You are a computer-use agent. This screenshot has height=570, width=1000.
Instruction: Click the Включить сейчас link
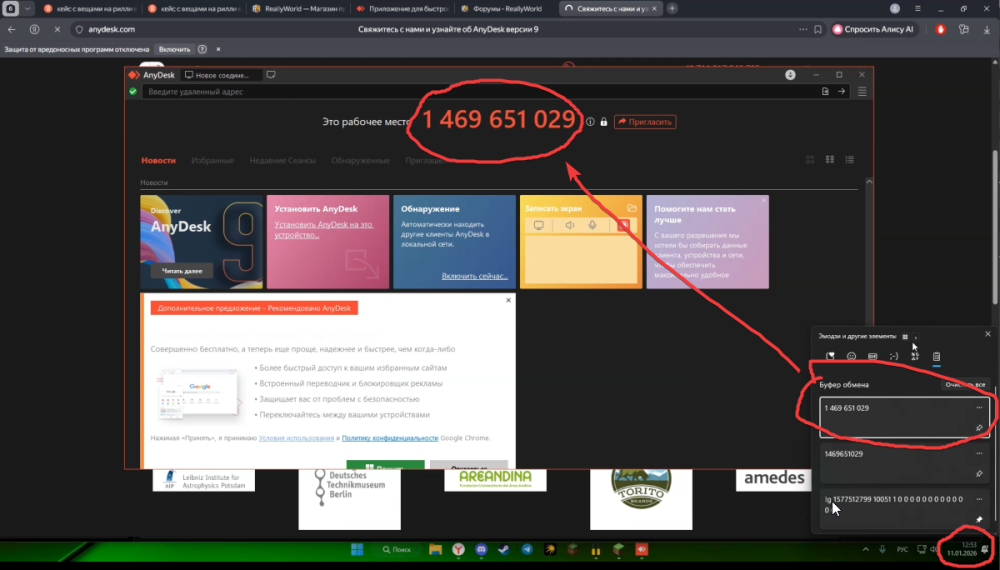tap(474, 276)
